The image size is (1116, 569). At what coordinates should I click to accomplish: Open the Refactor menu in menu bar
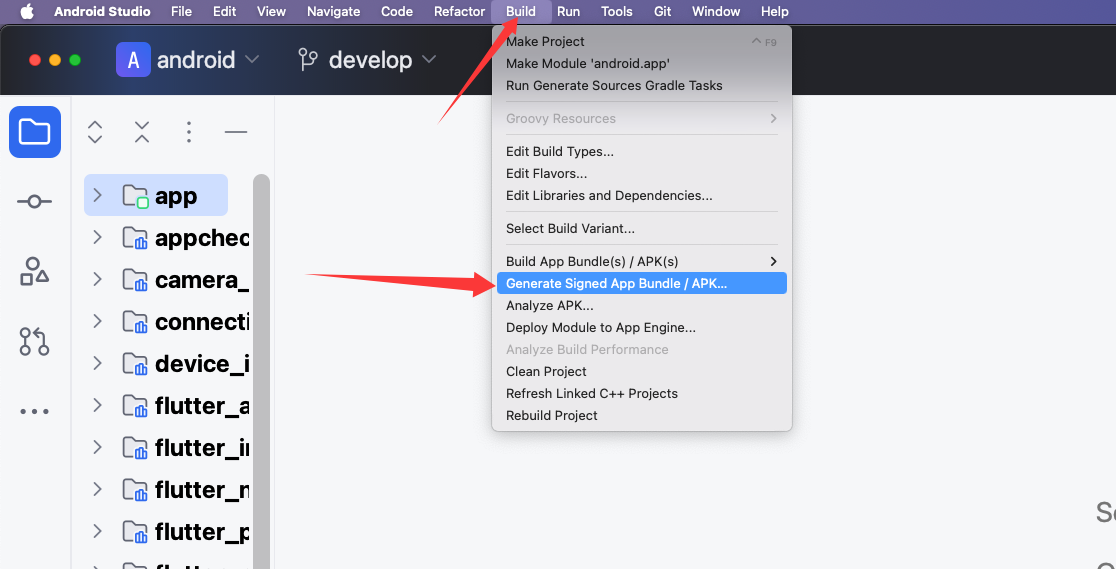tap(459, 12)
